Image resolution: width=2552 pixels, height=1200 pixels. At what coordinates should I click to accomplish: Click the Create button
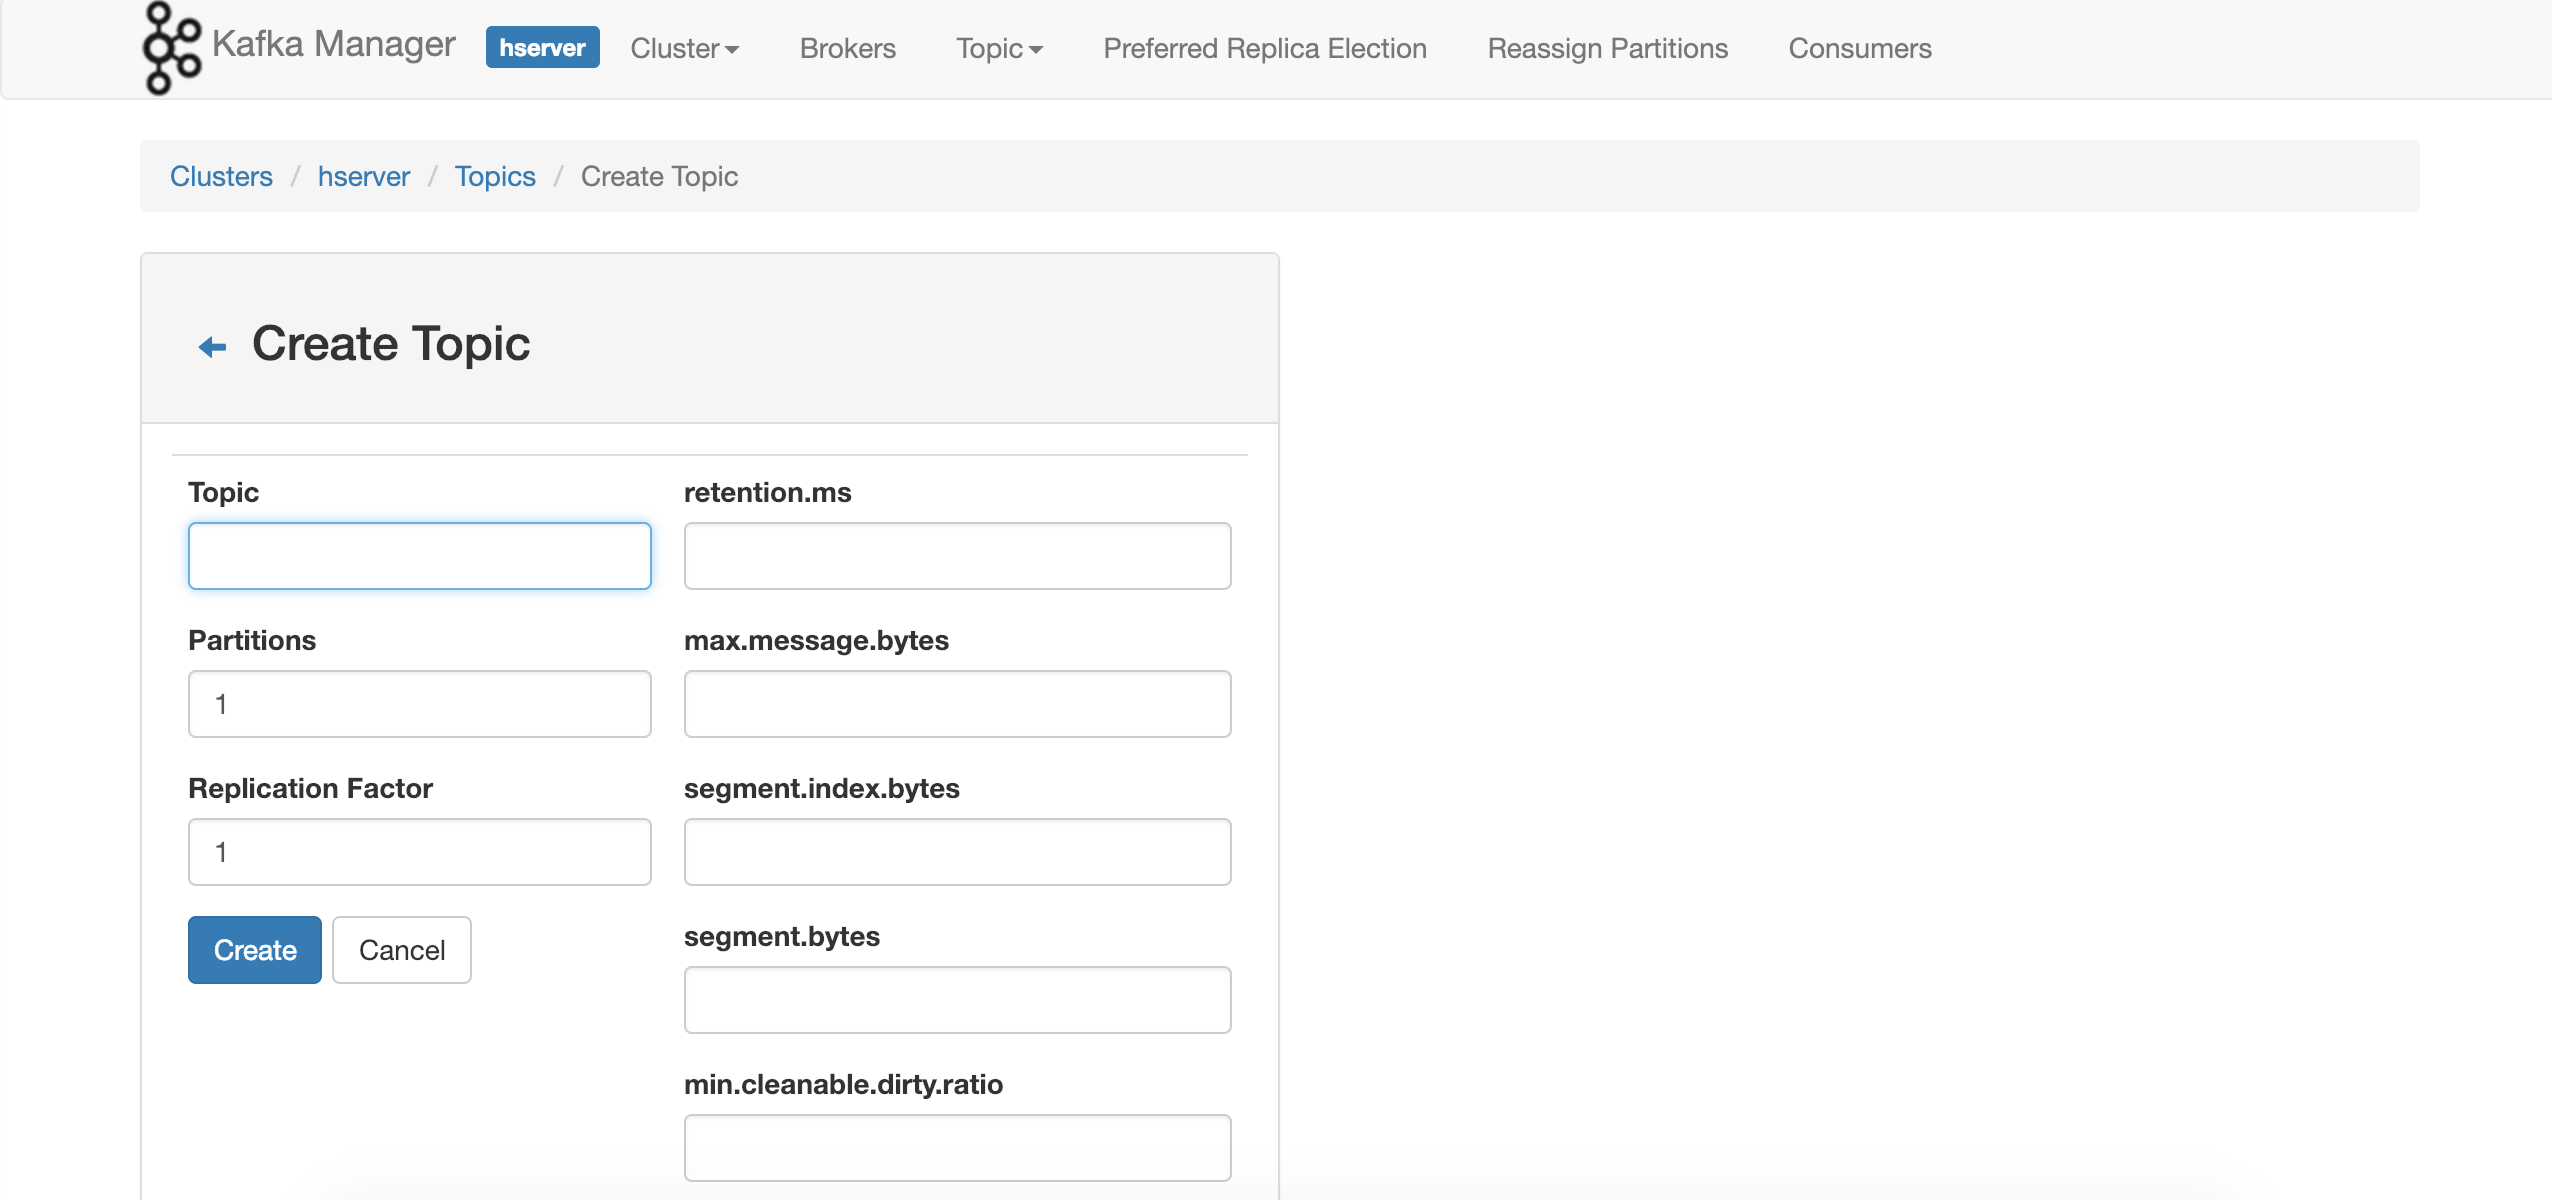[254, 949]
